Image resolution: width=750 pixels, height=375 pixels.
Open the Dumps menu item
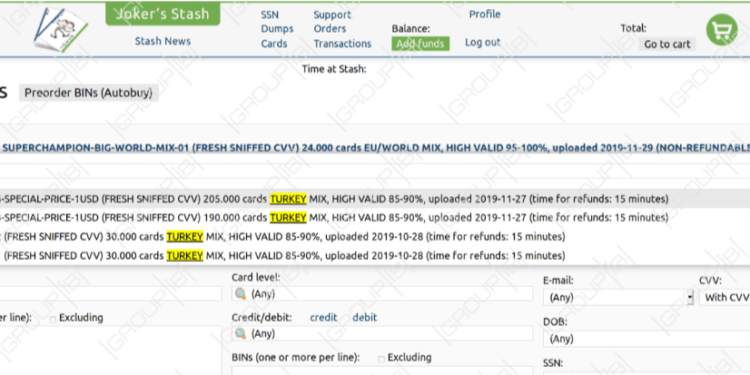[x=277, y=29]
